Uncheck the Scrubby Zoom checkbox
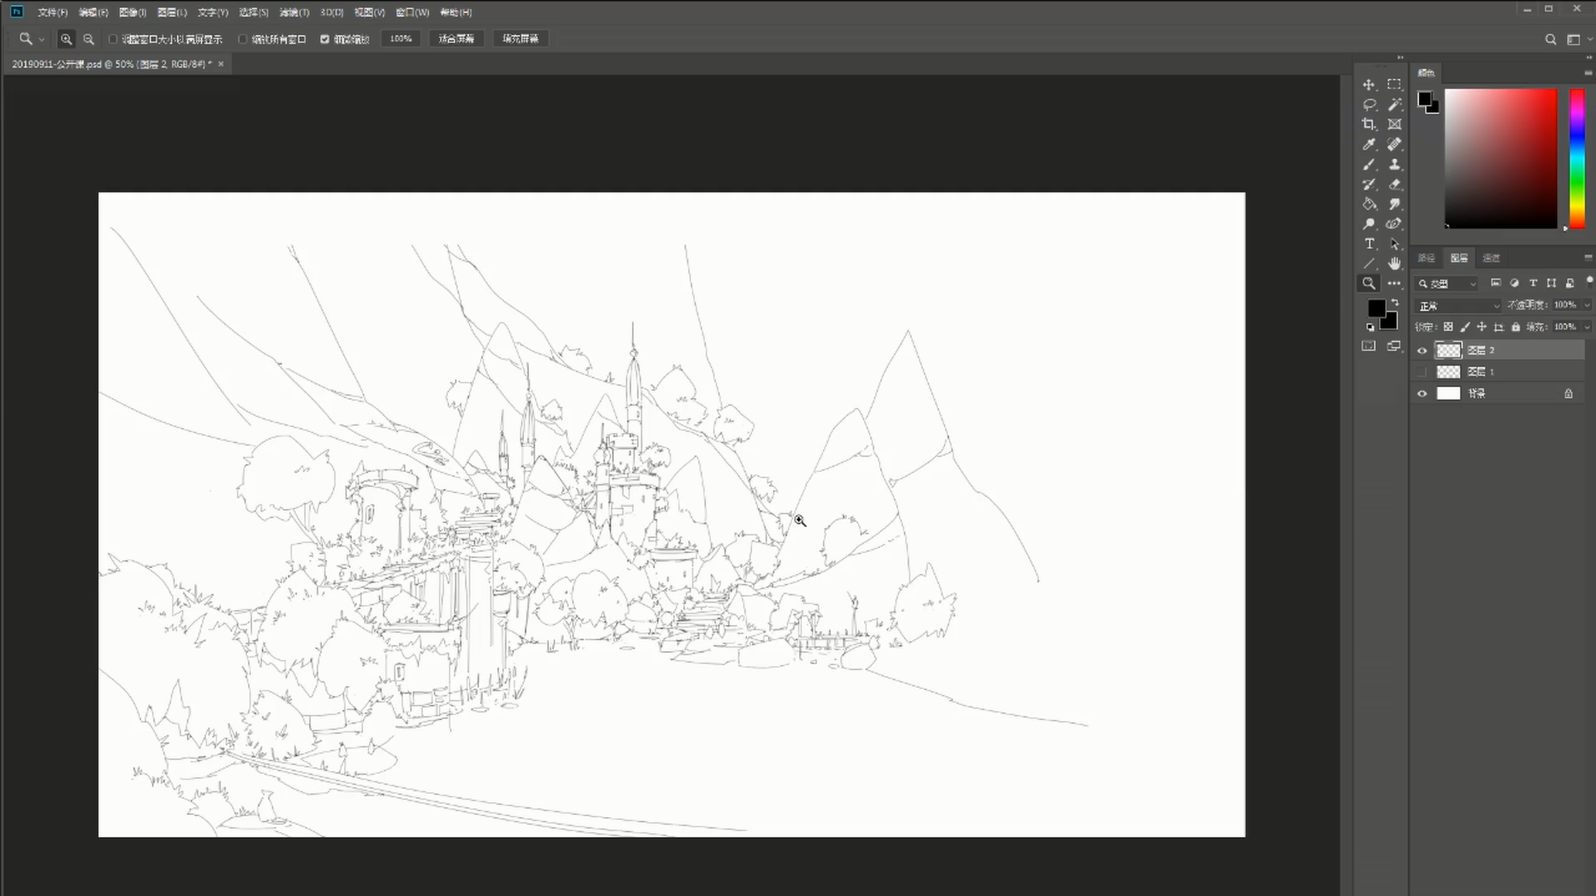The height and width of the screenshot is (896, 1596). coord(324,39)
